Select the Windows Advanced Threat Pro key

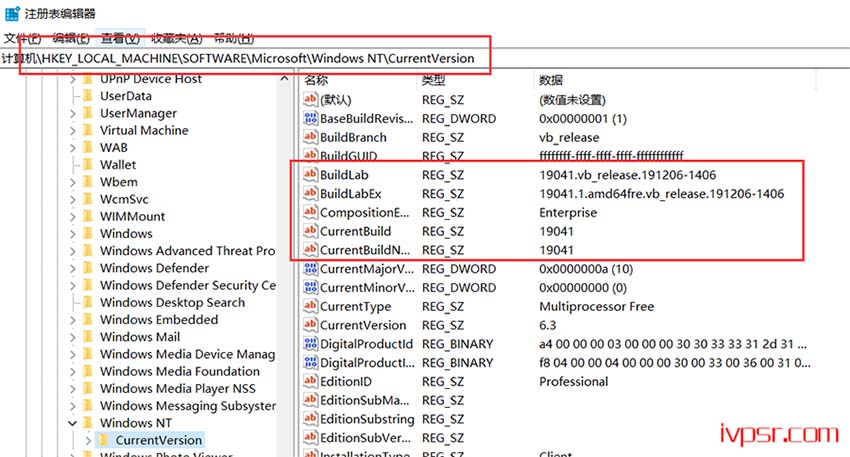(188, 250)
